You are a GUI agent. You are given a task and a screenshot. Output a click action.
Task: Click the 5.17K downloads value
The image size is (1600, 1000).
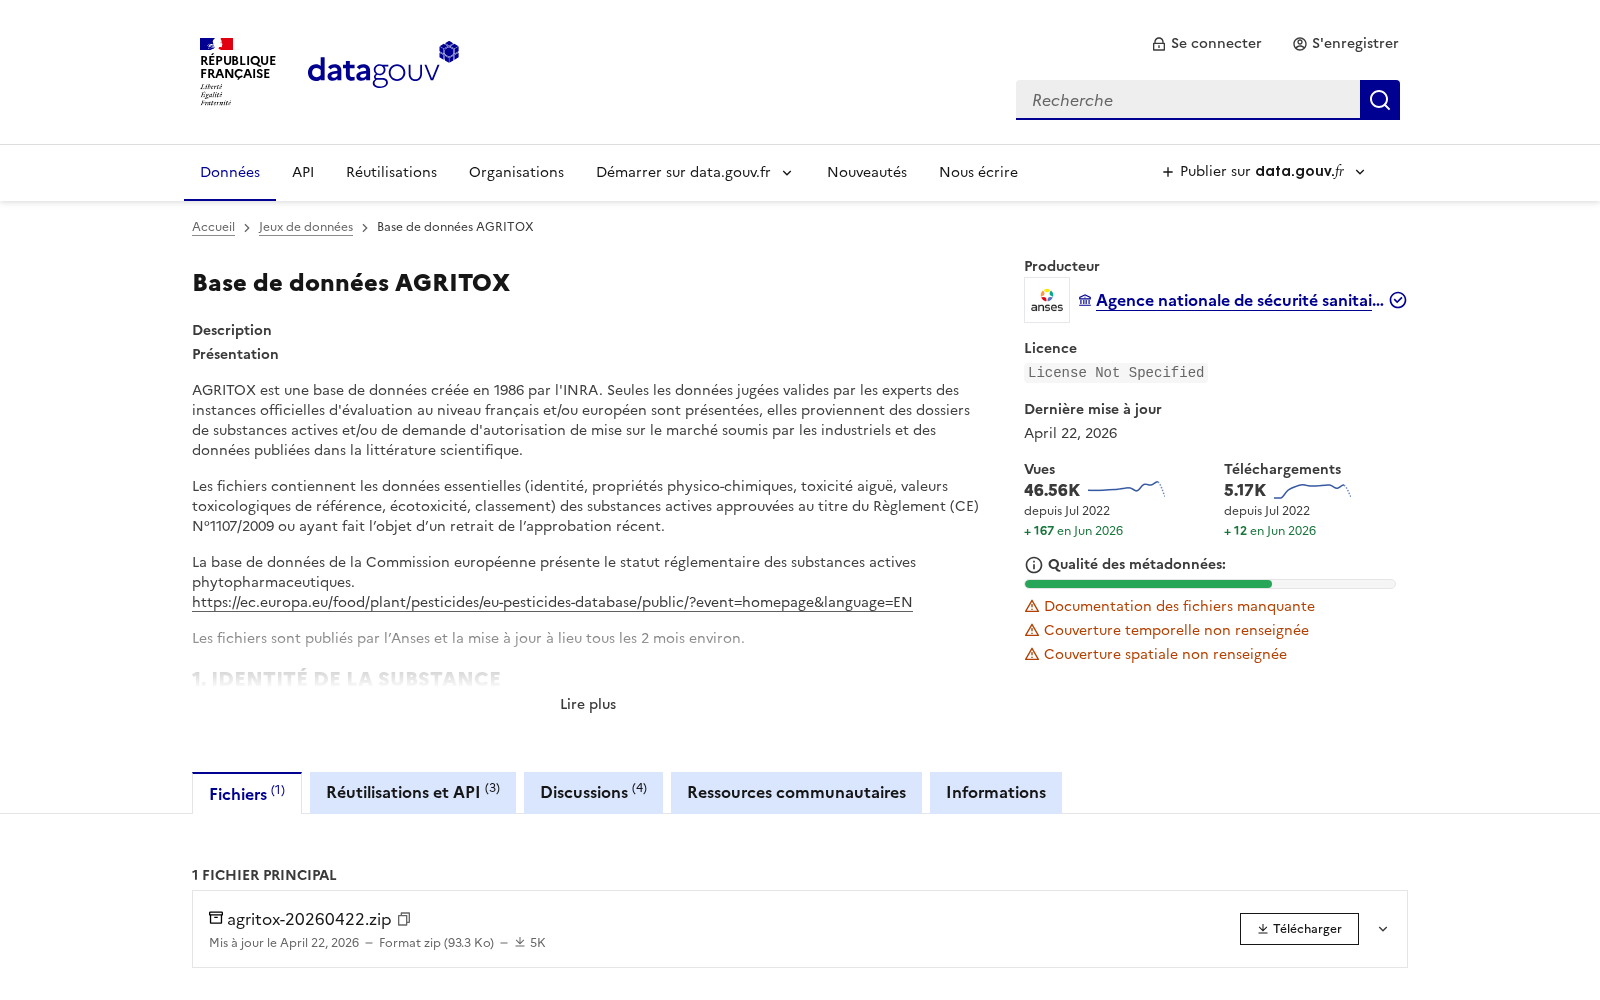point(1245,490)
